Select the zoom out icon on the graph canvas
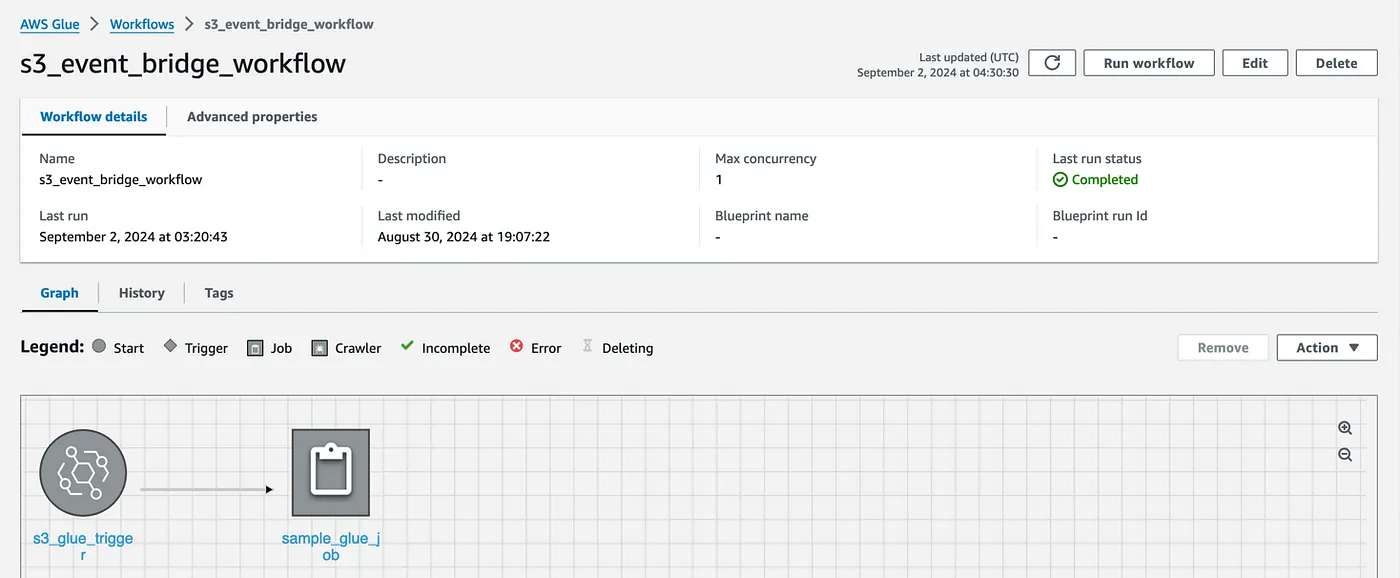1400x578 pixels. [1345, 454]
